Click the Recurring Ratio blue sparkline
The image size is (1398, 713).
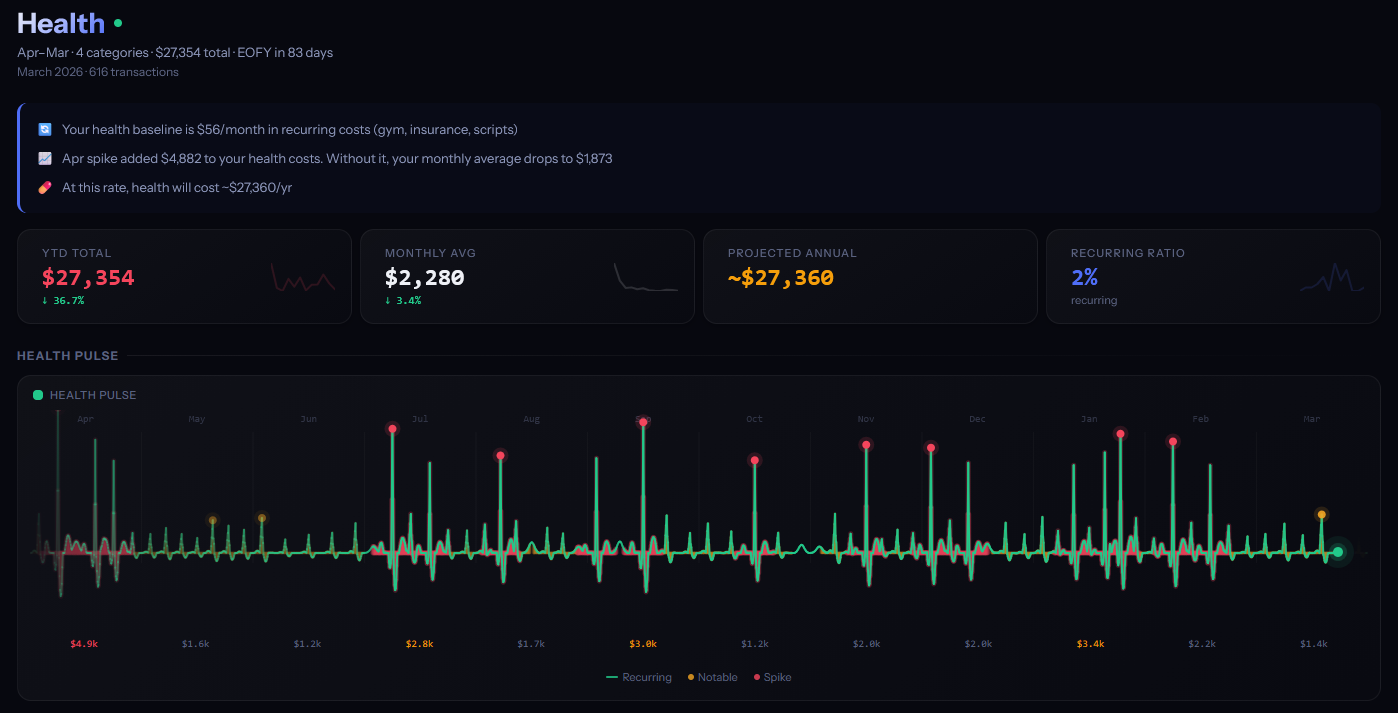coord(1331,279)
